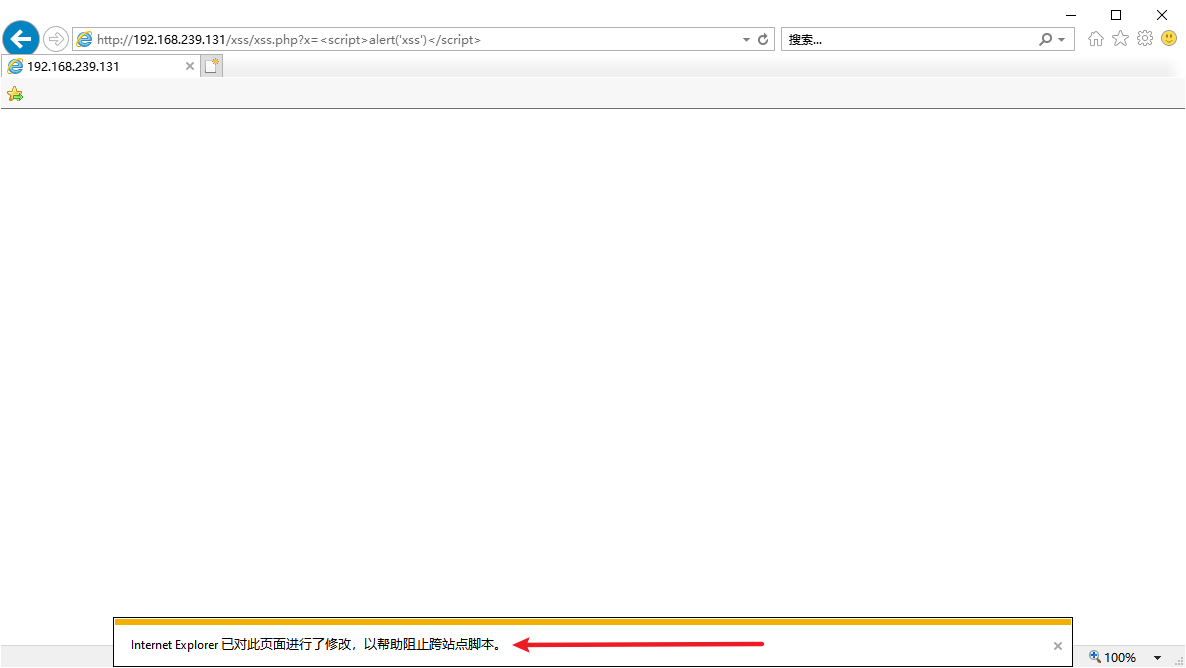The width and height of the screenshot is (1186, 668).
Task: Click the notification text about cross-site scripting
Action: tap(316, 645)
